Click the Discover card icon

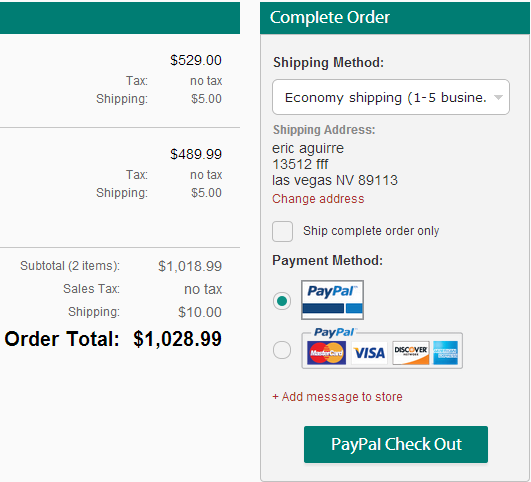click(x=411, y=353)
